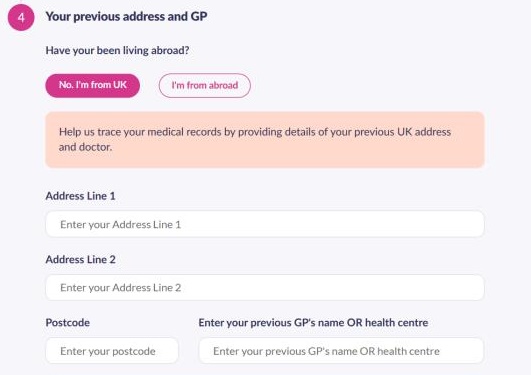The image size is (531, 375).
Task: Pick the outlined abroad residency pill button
Action: click(205, 86)
